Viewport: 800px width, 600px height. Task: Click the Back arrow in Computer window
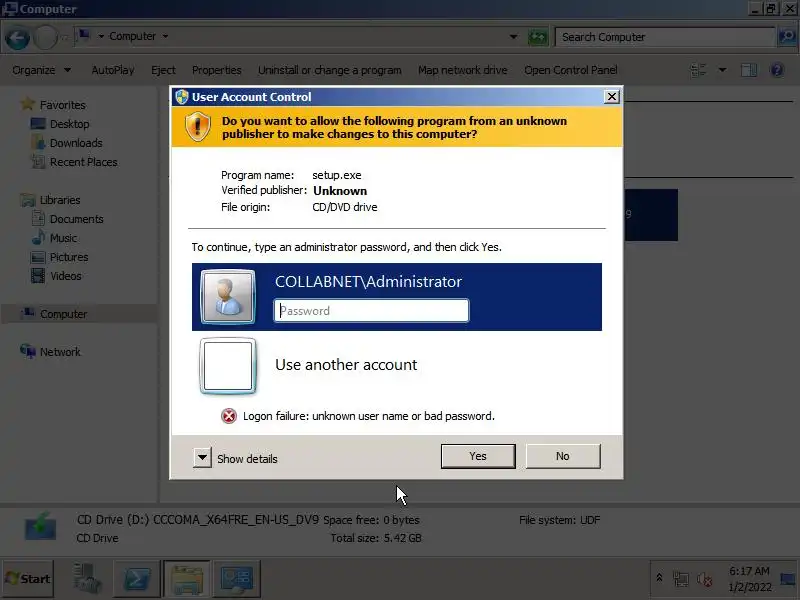(17, 38)
